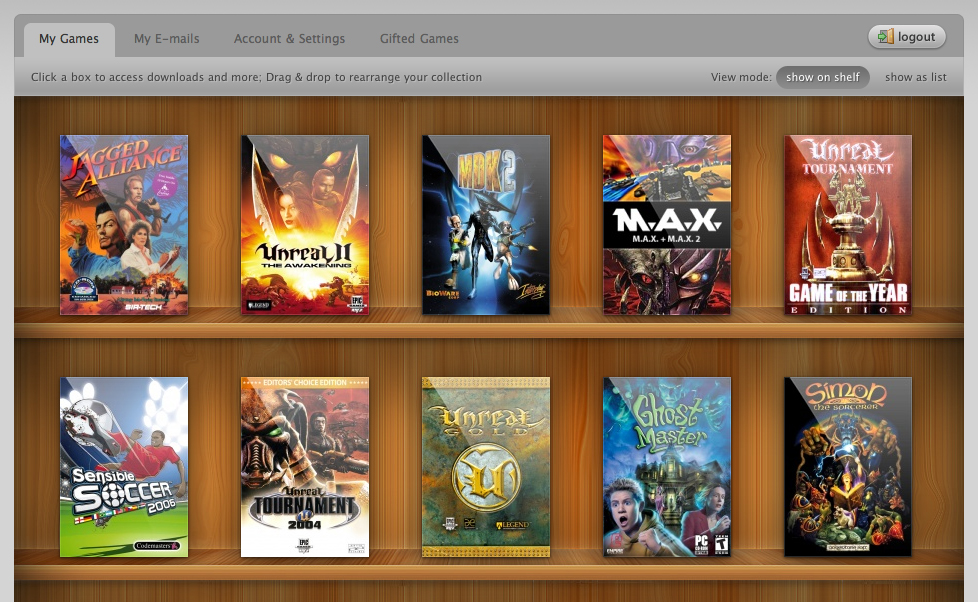Open the Account & Settings tab
978x602 pixels.
point(289,39)
